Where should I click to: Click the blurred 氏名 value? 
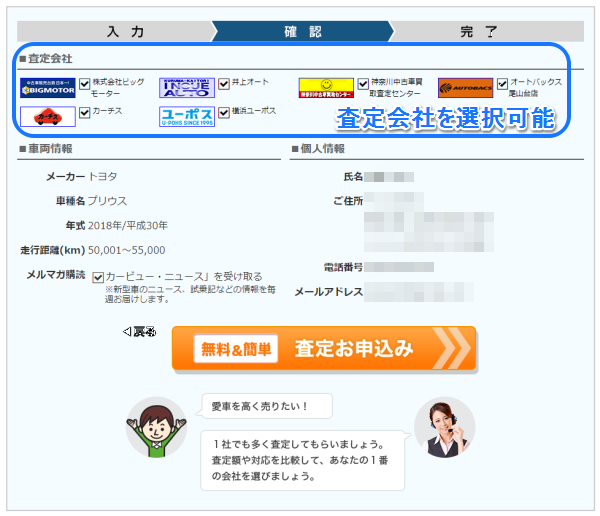[x=389, y=177]
